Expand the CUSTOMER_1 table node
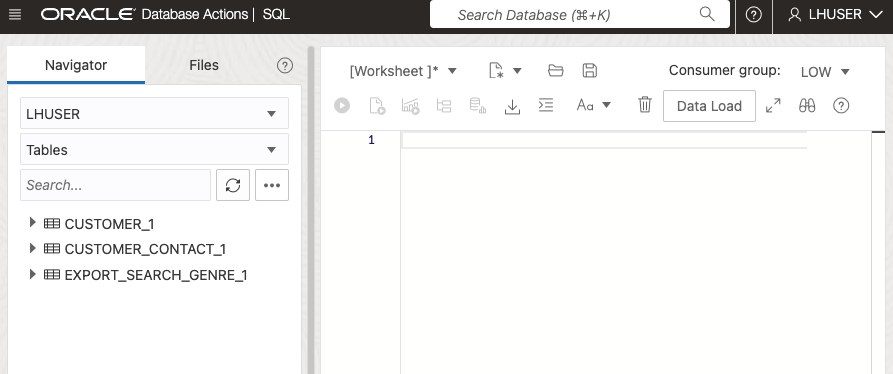Screen dimensions: 893x374 click(32, 223)
